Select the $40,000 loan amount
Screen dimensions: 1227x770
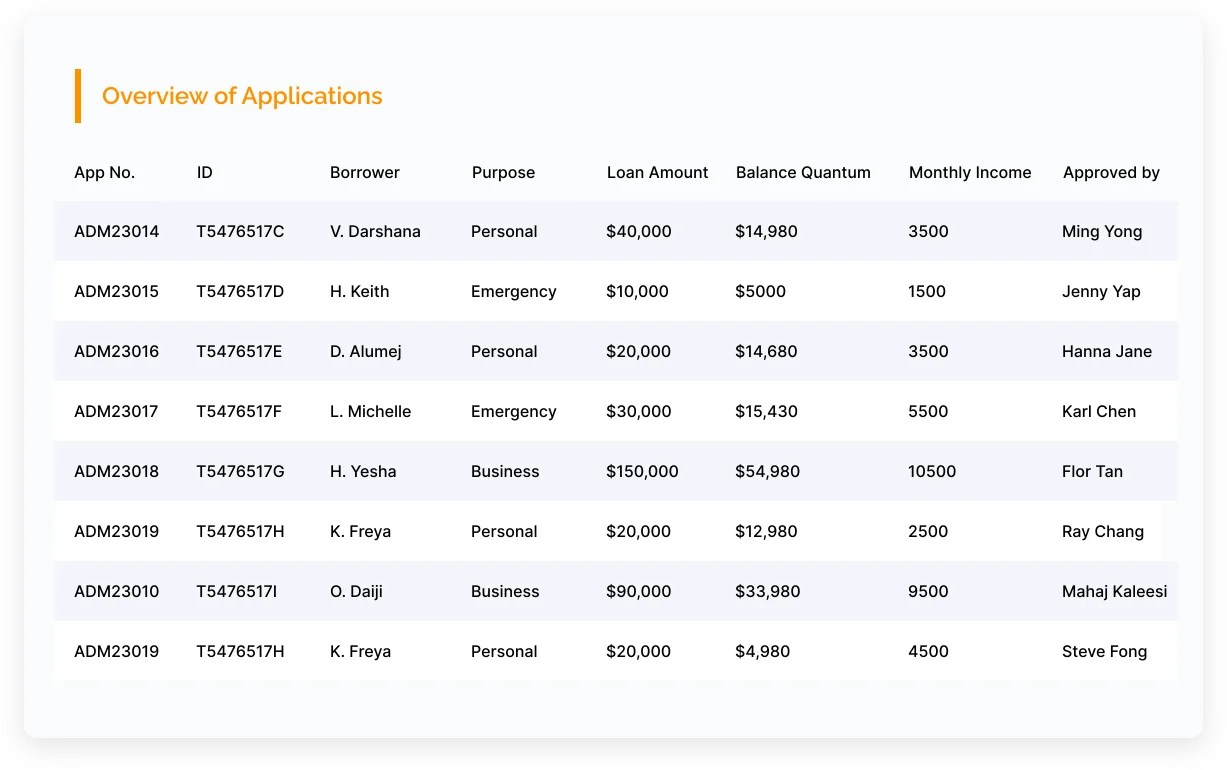coord(639,231)
